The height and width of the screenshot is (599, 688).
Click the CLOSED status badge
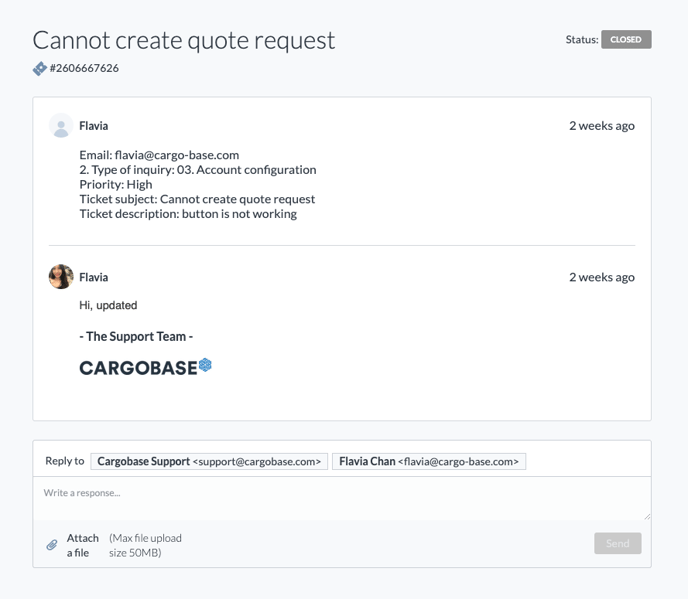coord(626,39)
